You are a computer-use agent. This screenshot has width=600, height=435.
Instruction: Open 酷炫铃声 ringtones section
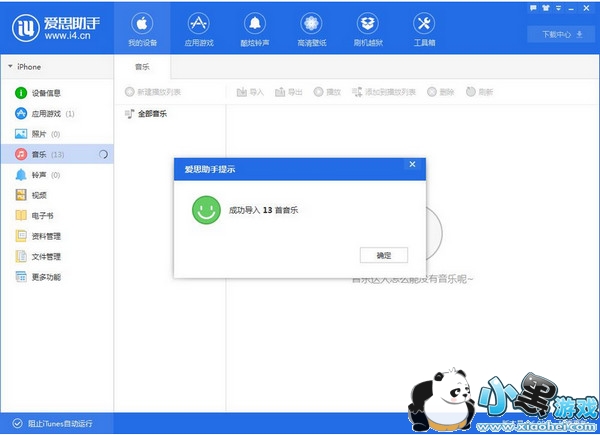tap(255, 29)
